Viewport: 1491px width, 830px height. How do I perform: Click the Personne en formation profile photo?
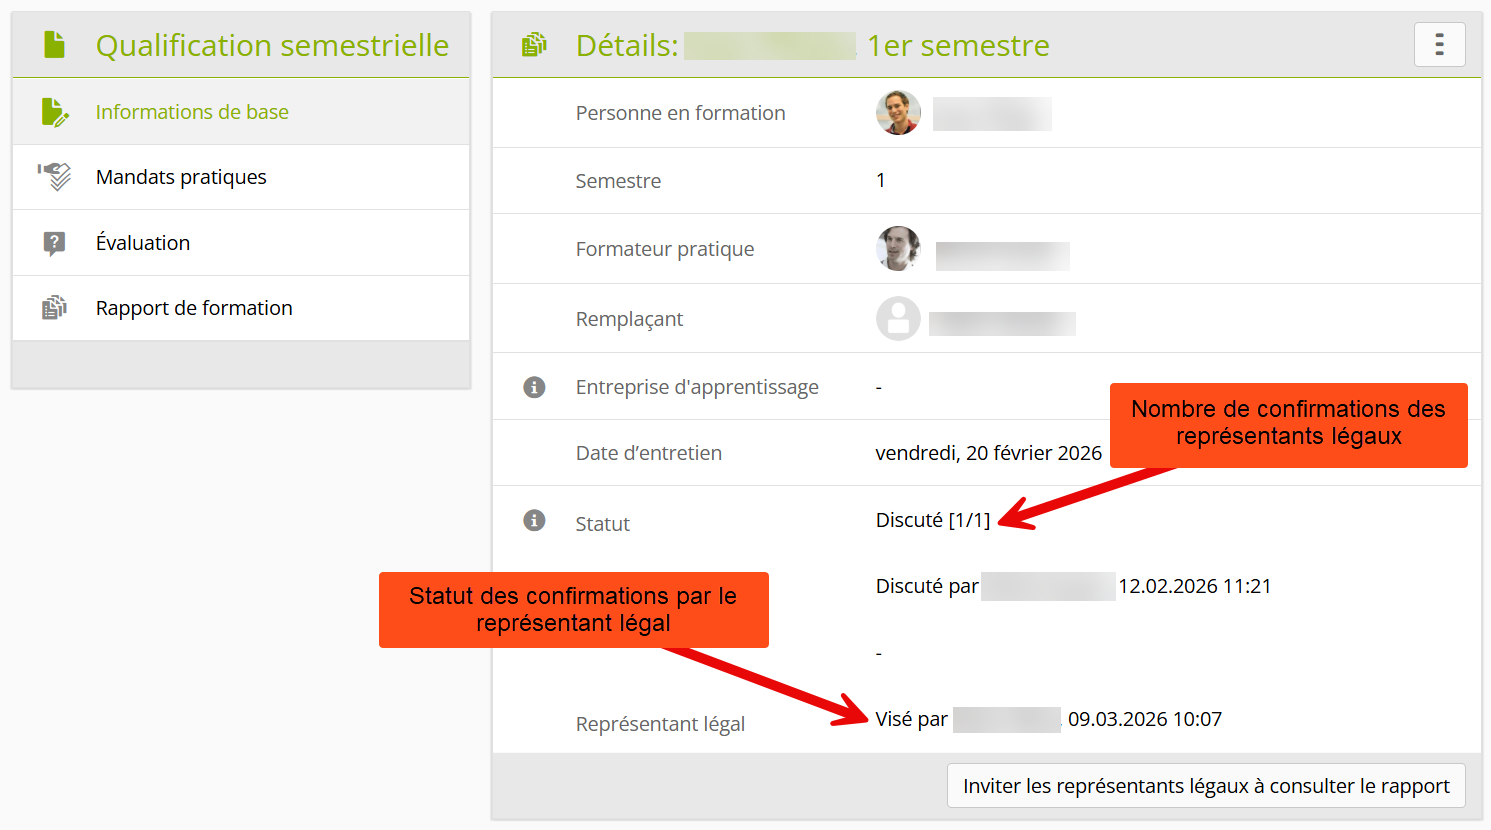(x=898, y=113)
